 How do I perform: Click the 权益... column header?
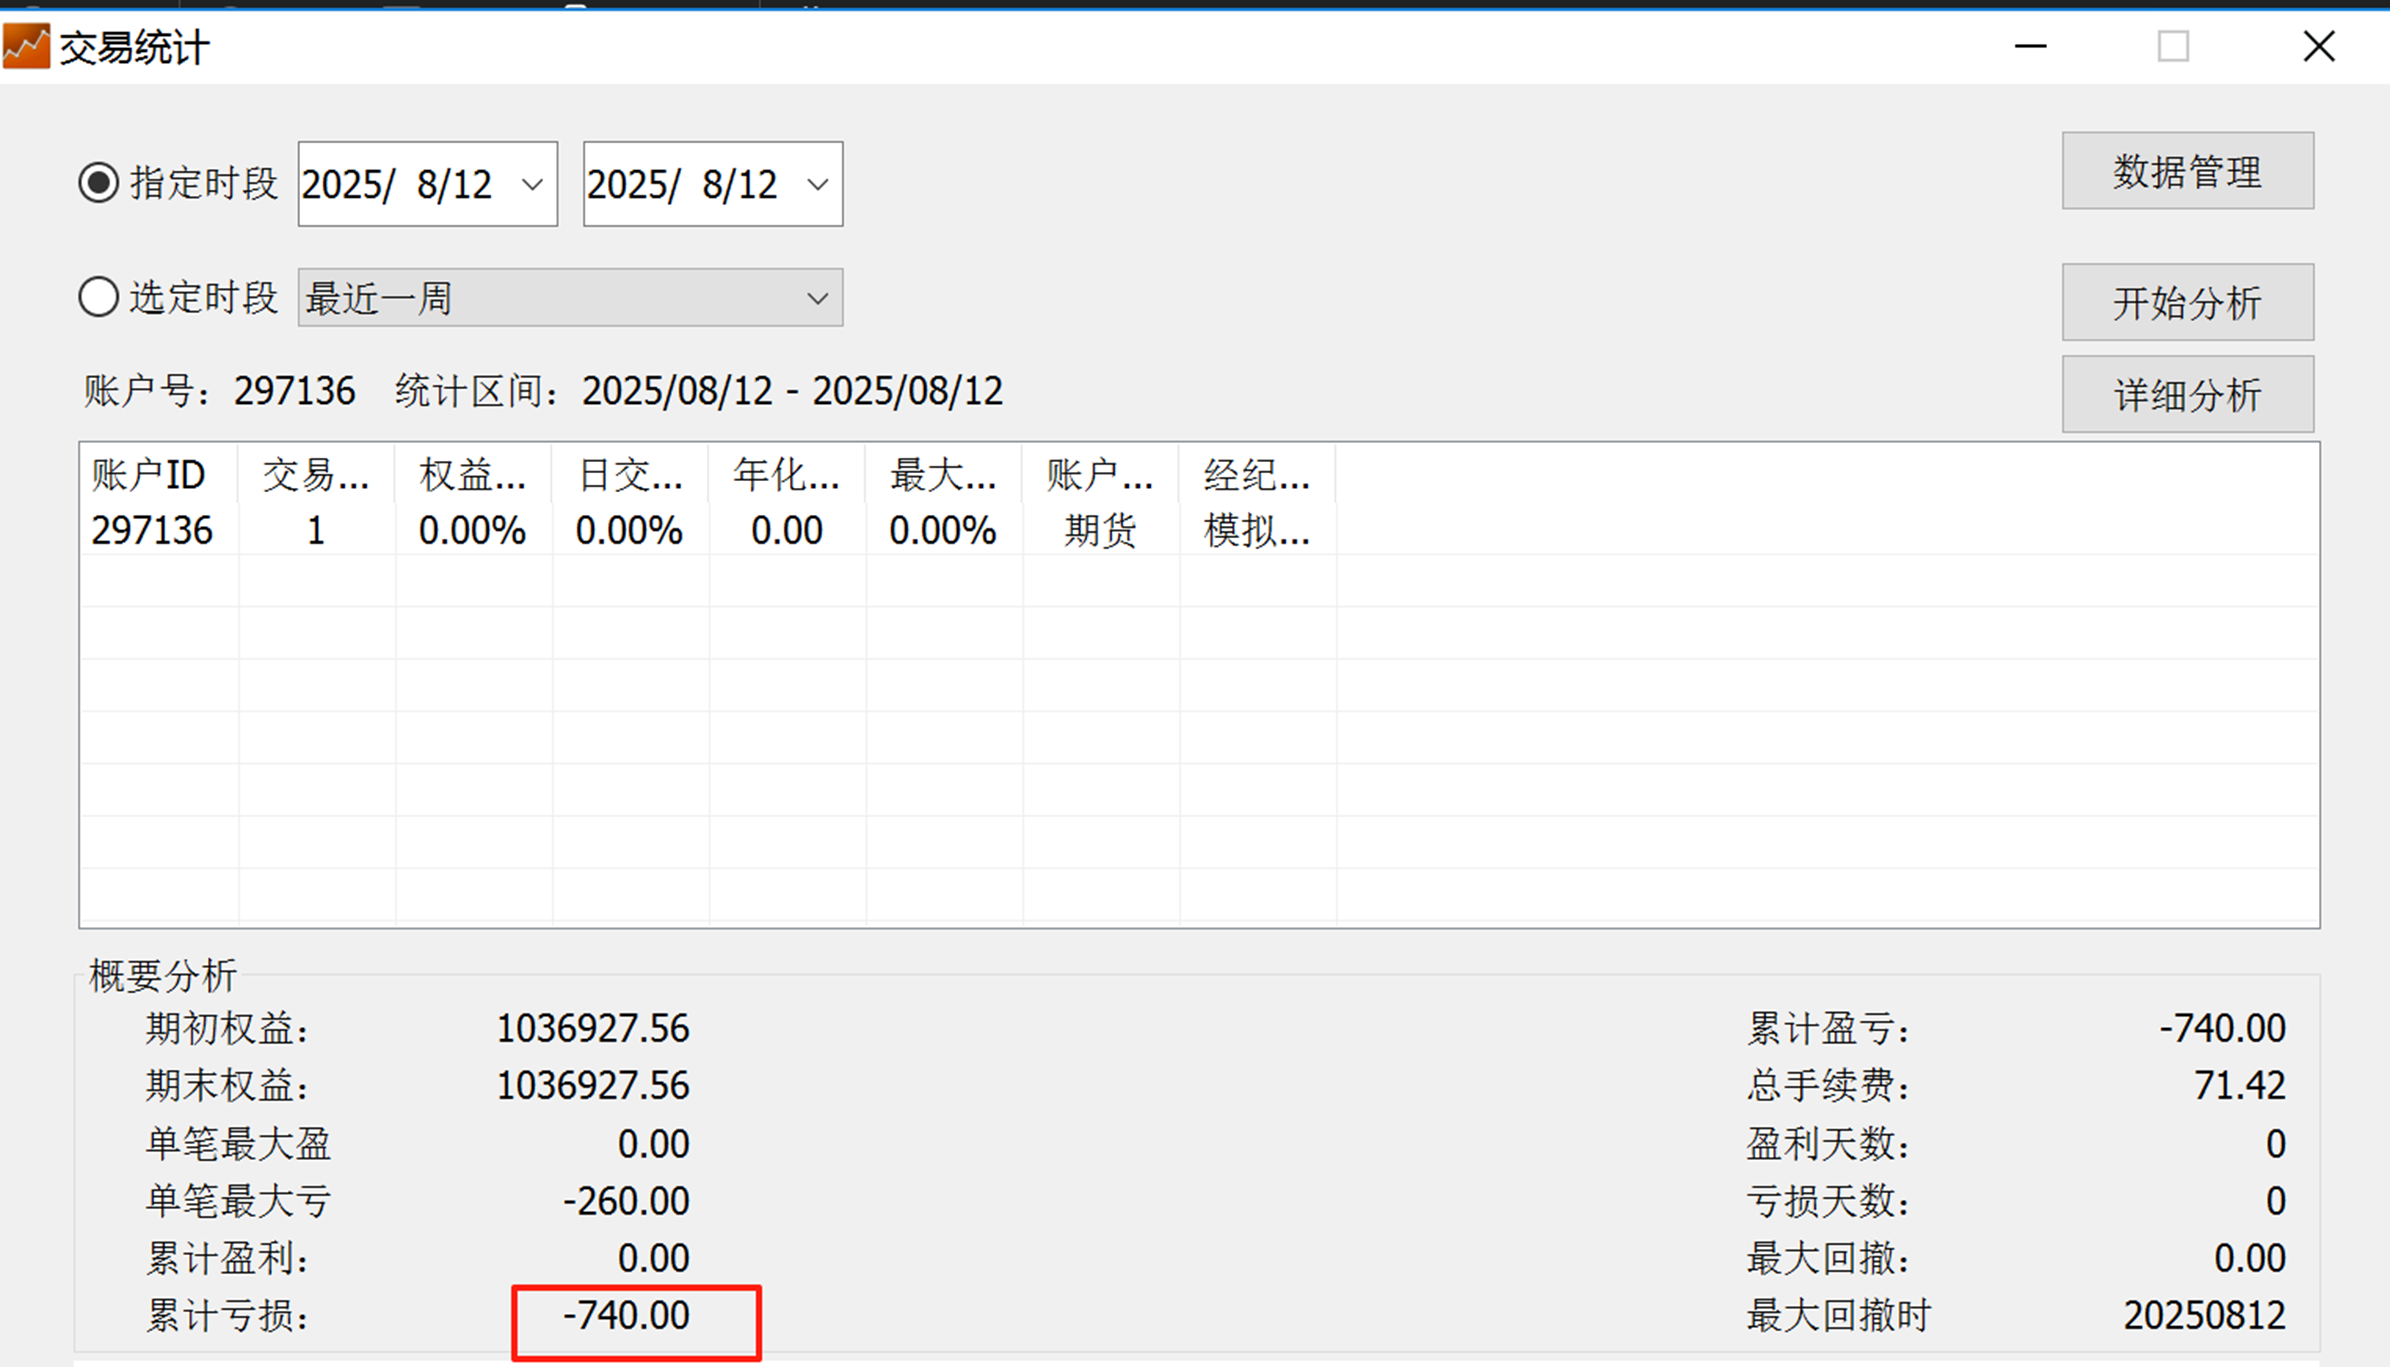click(472, 475)
